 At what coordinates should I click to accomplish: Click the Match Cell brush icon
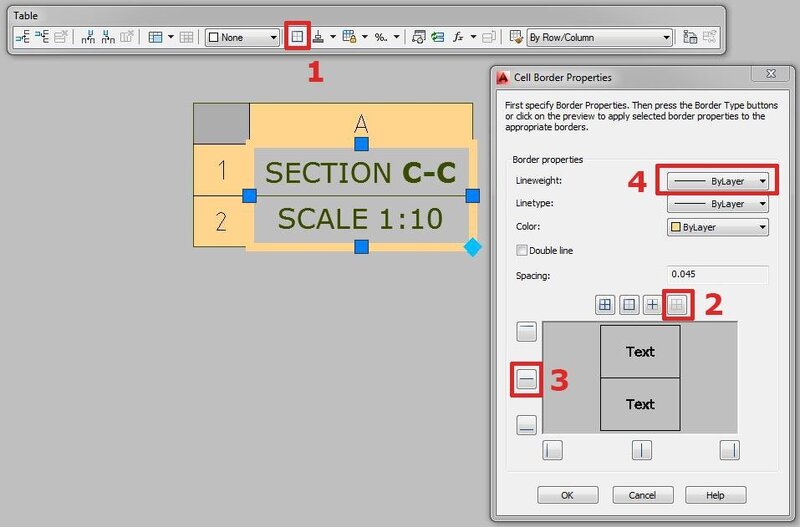pos(516,37)
